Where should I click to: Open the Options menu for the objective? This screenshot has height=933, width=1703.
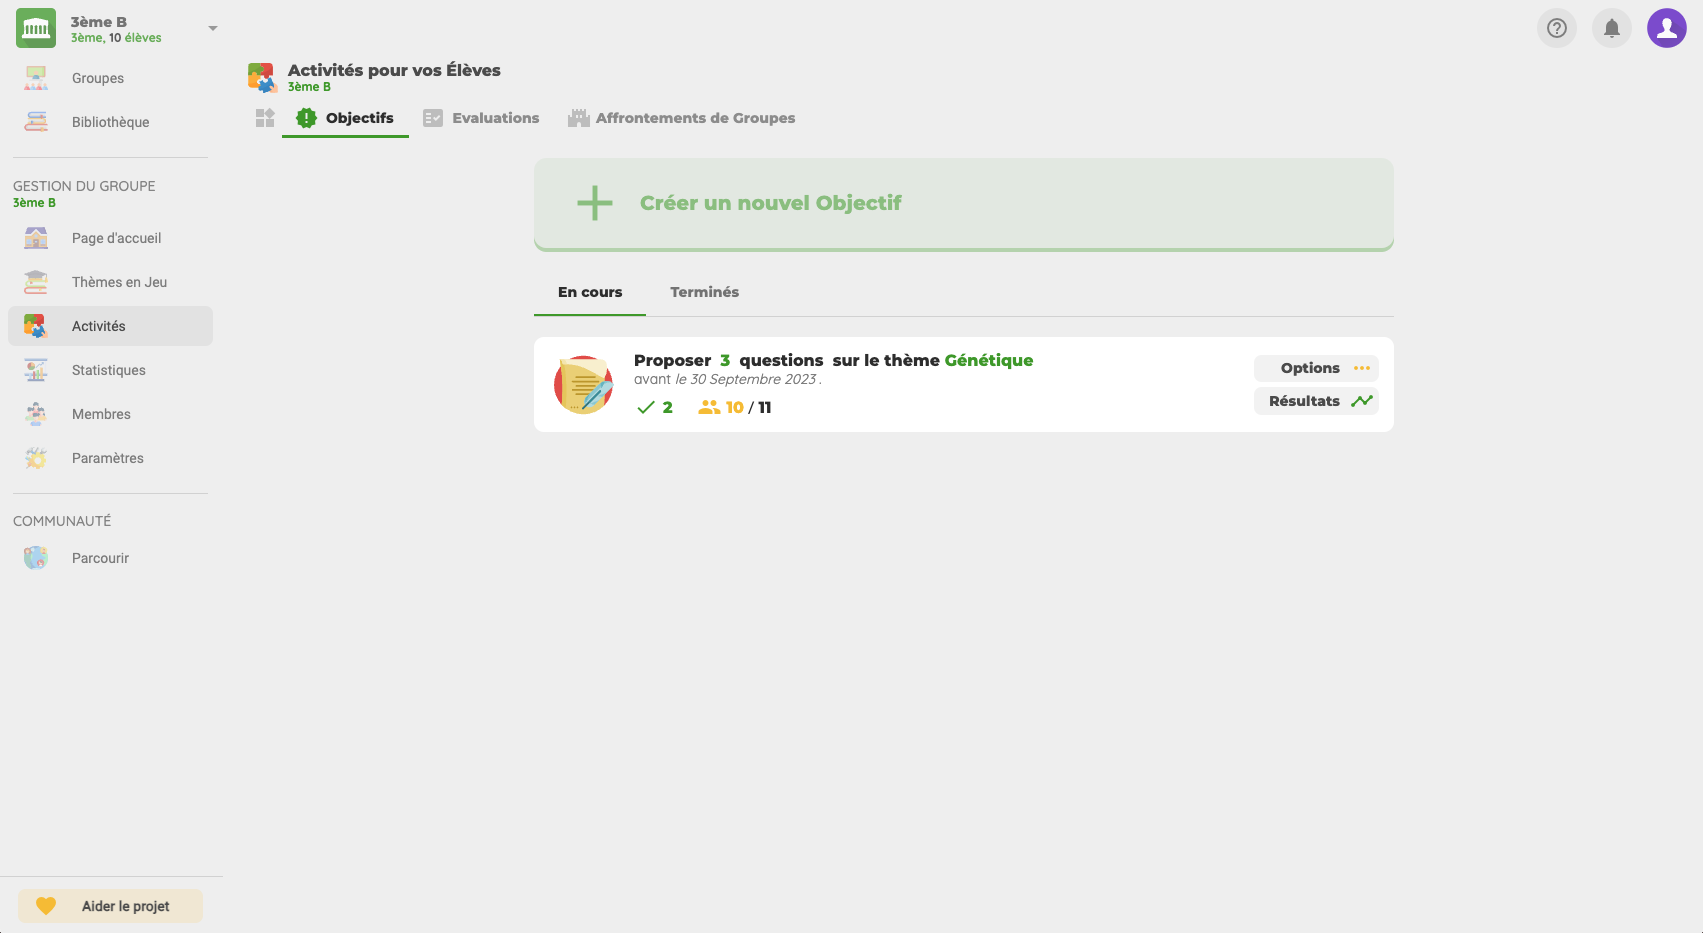[1316, 368]
